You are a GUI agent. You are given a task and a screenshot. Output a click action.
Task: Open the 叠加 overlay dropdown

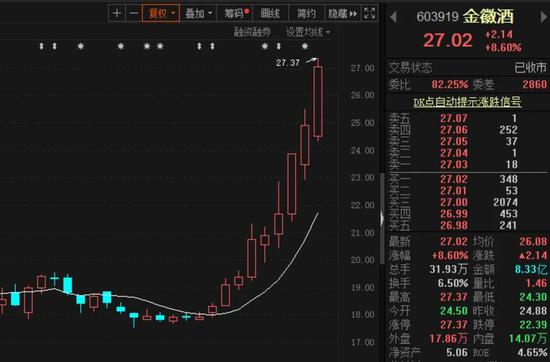coord(198,14)
